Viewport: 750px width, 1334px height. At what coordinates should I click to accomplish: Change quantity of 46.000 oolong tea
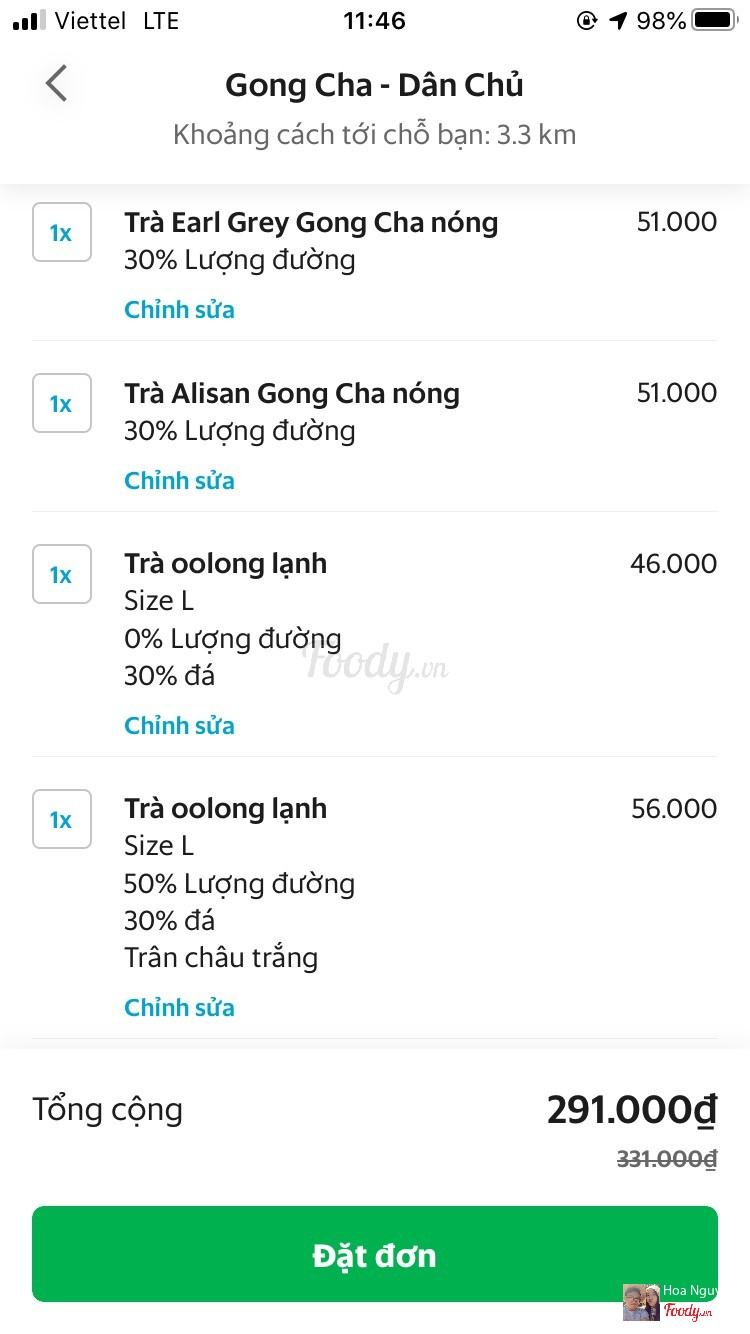click(x=62, y=575)
